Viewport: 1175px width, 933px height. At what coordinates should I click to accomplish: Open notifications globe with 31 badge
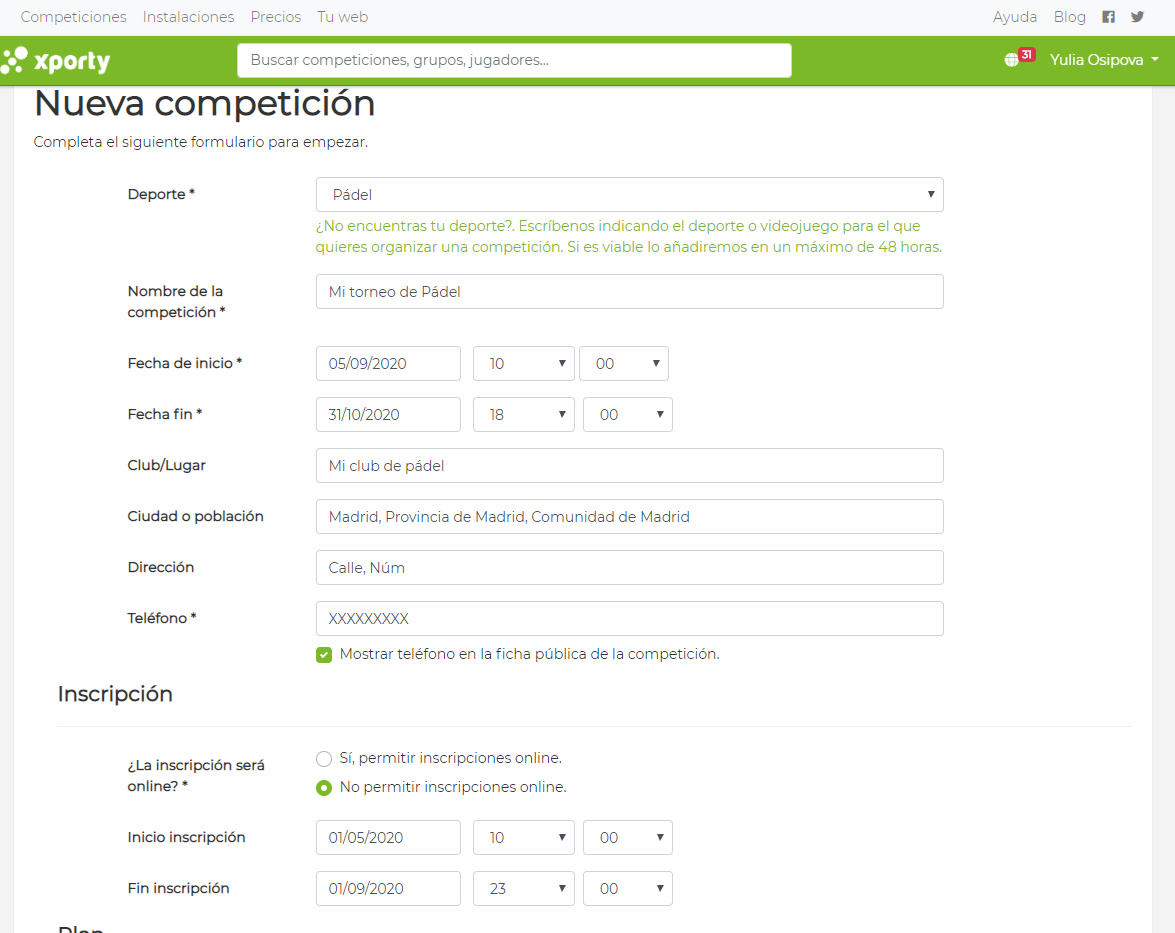[1019, 58]
